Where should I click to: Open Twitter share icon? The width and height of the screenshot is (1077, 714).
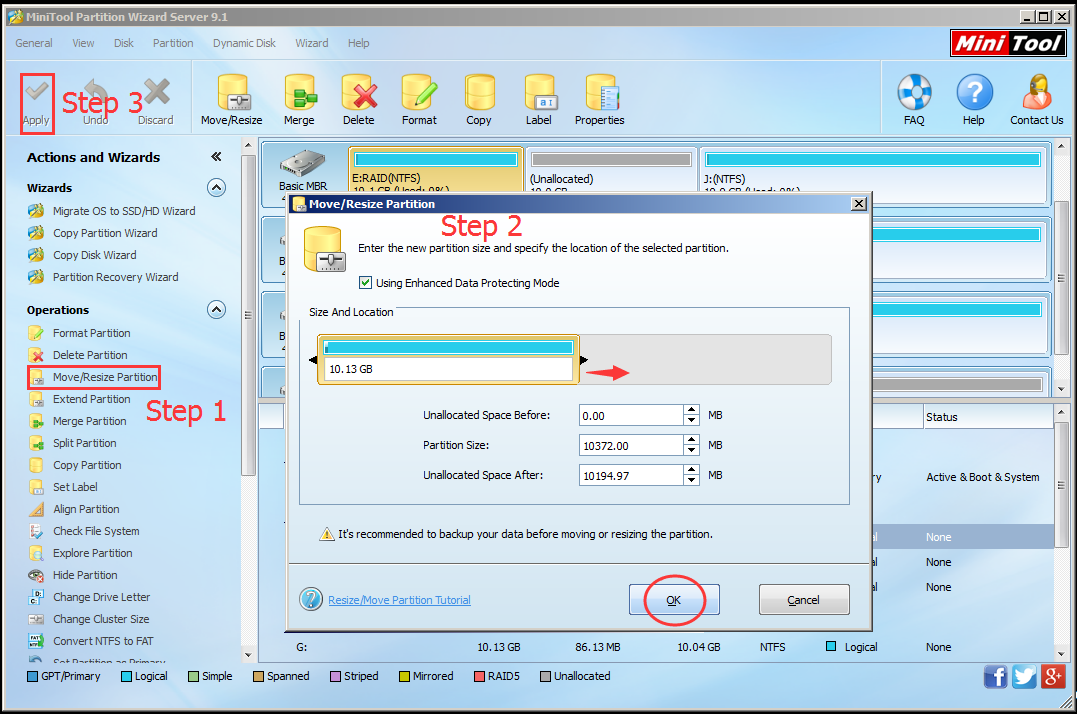(x=1024, y=676)
